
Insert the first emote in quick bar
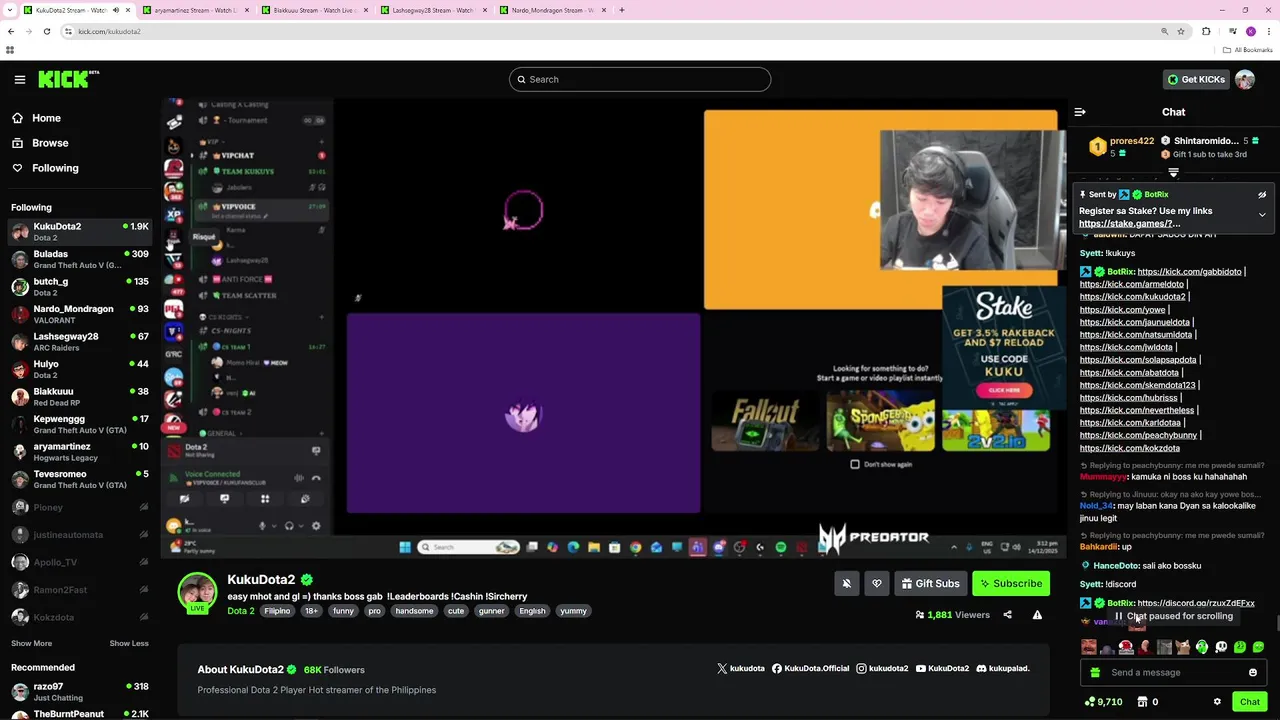[1089, 647]
